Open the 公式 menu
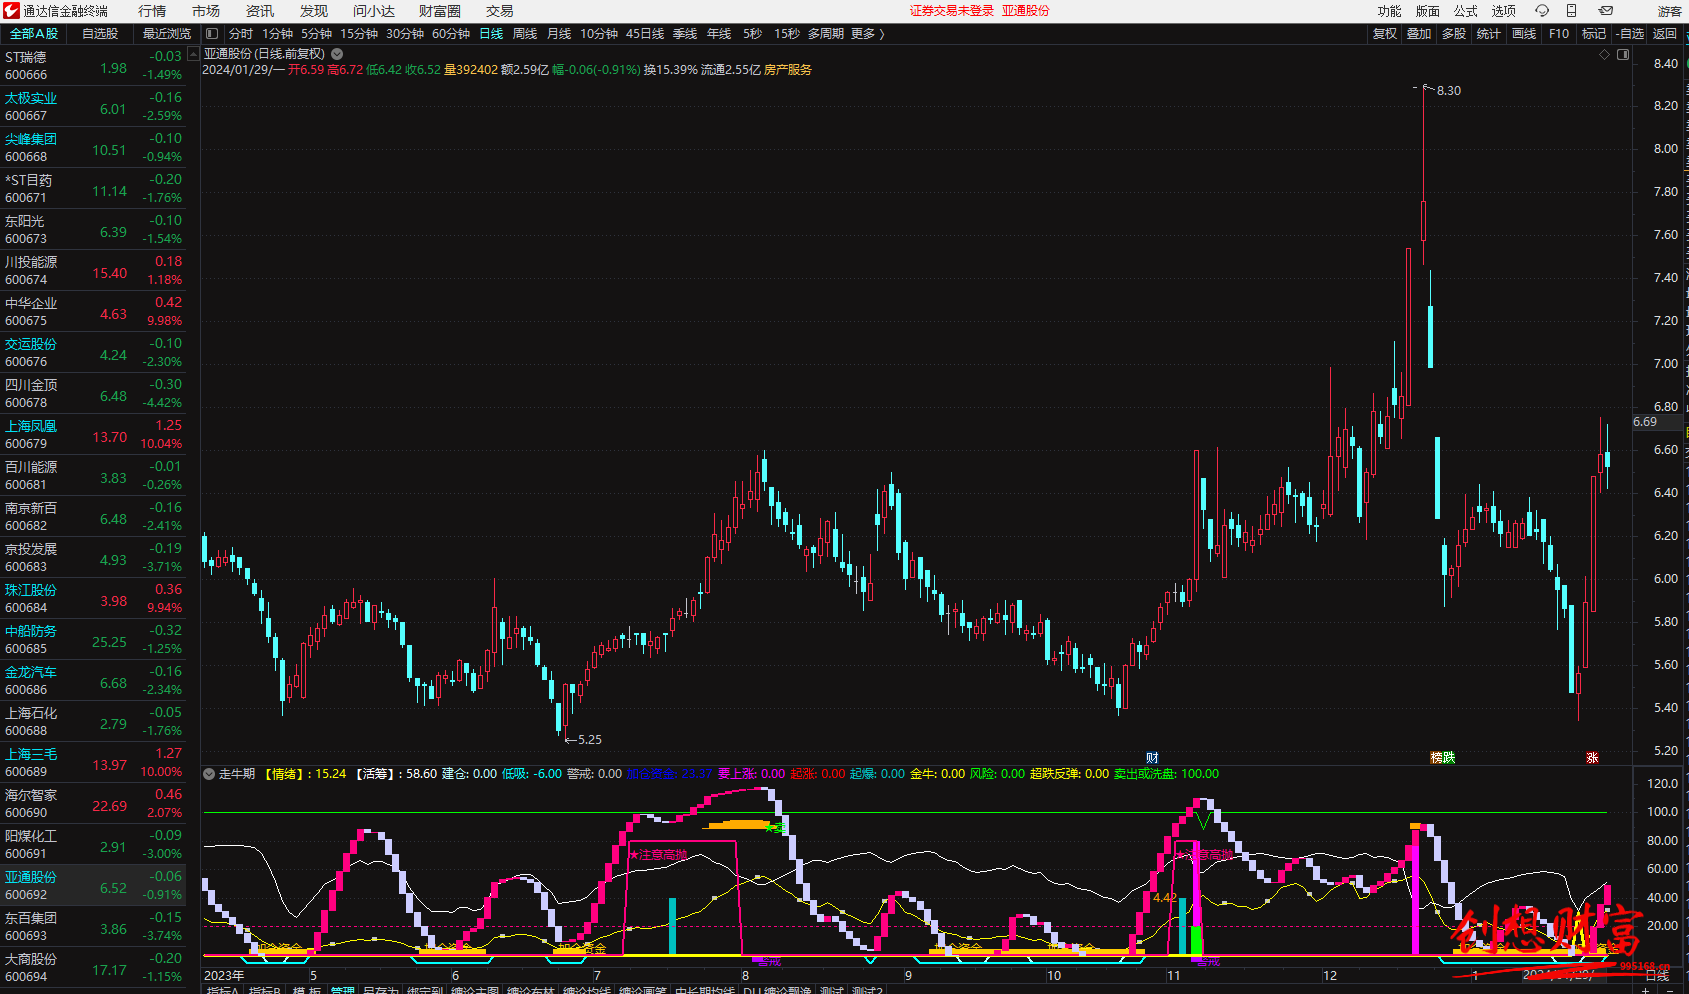The height and width of the screenshot is (994, 1689). coord(1466,11)
